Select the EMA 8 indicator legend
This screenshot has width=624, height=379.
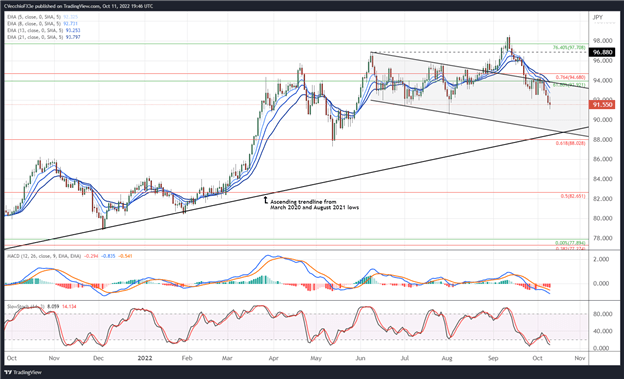43,24
